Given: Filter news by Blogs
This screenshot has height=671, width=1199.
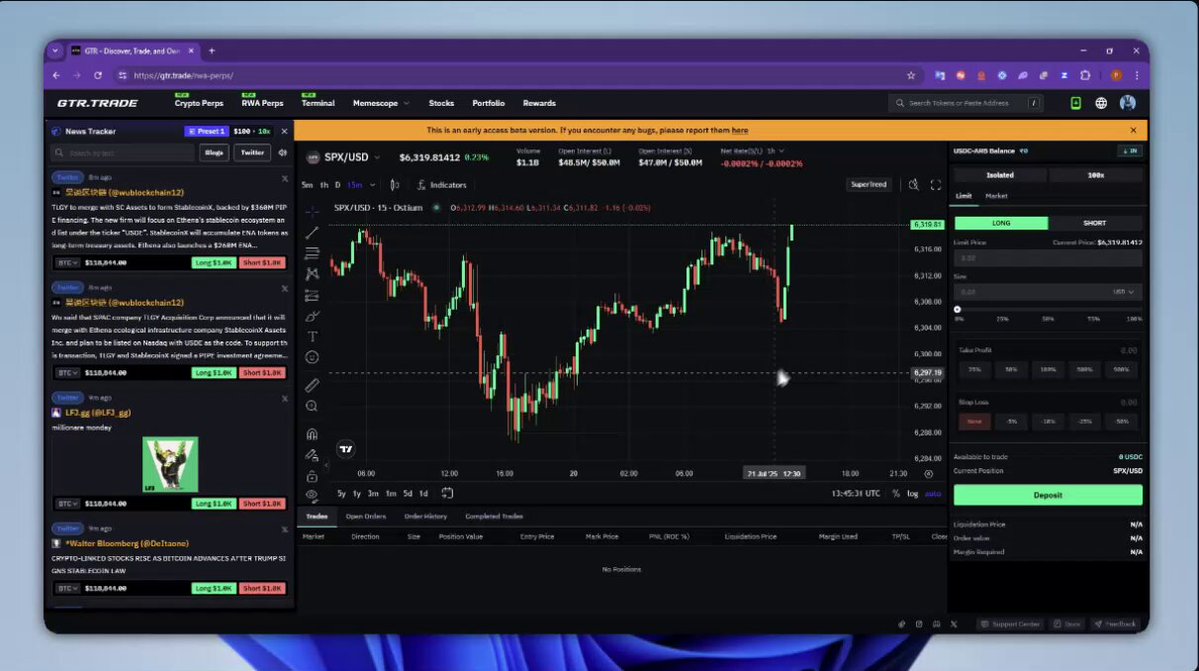Looking at the screenshot, I should [214, 153].
